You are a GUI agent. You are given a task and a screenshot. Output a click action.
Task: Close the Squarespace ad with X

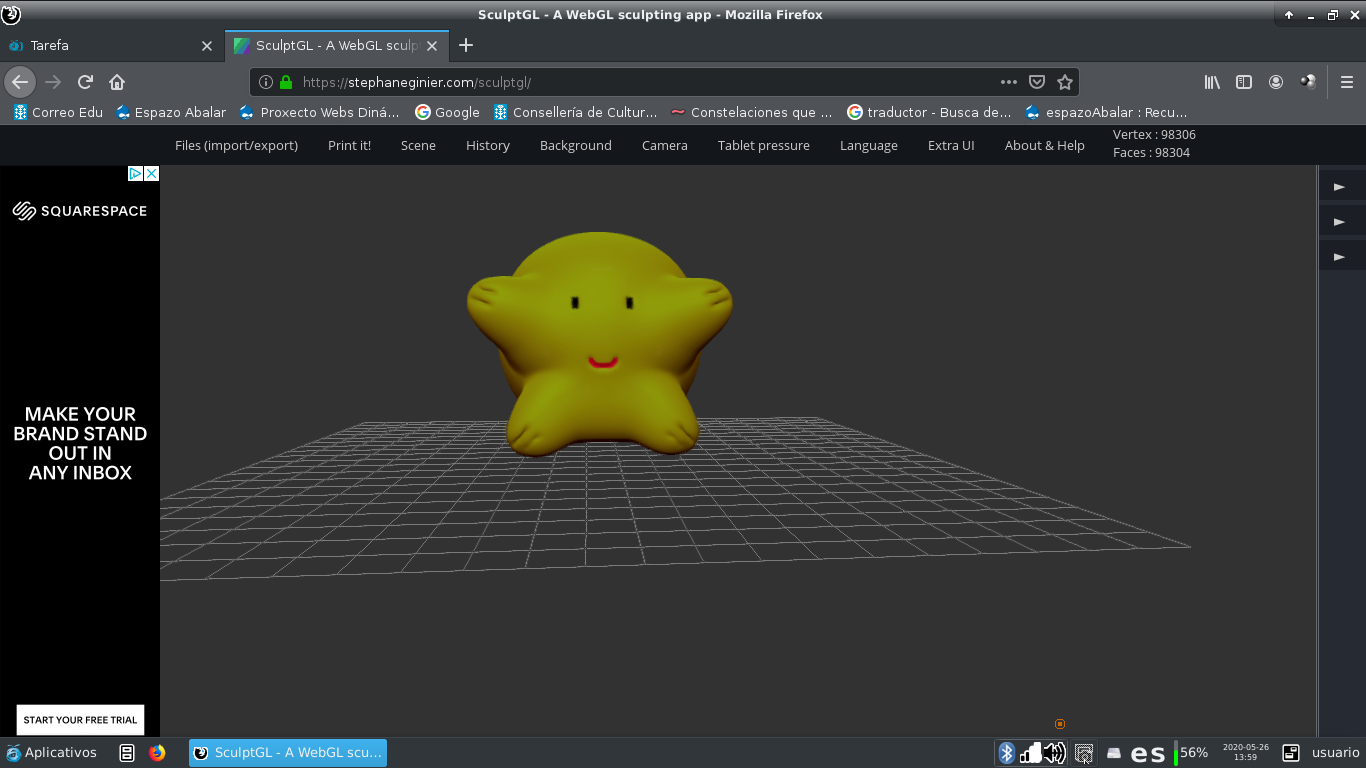[x=152, y=174]
